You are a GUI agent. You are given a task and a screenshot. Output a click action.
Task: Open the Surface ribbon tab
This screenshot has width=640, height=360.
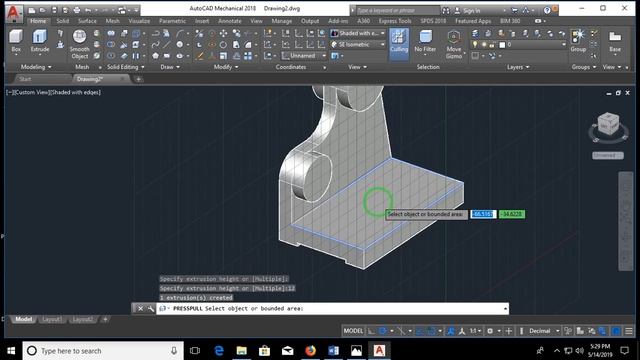(87, 21)
